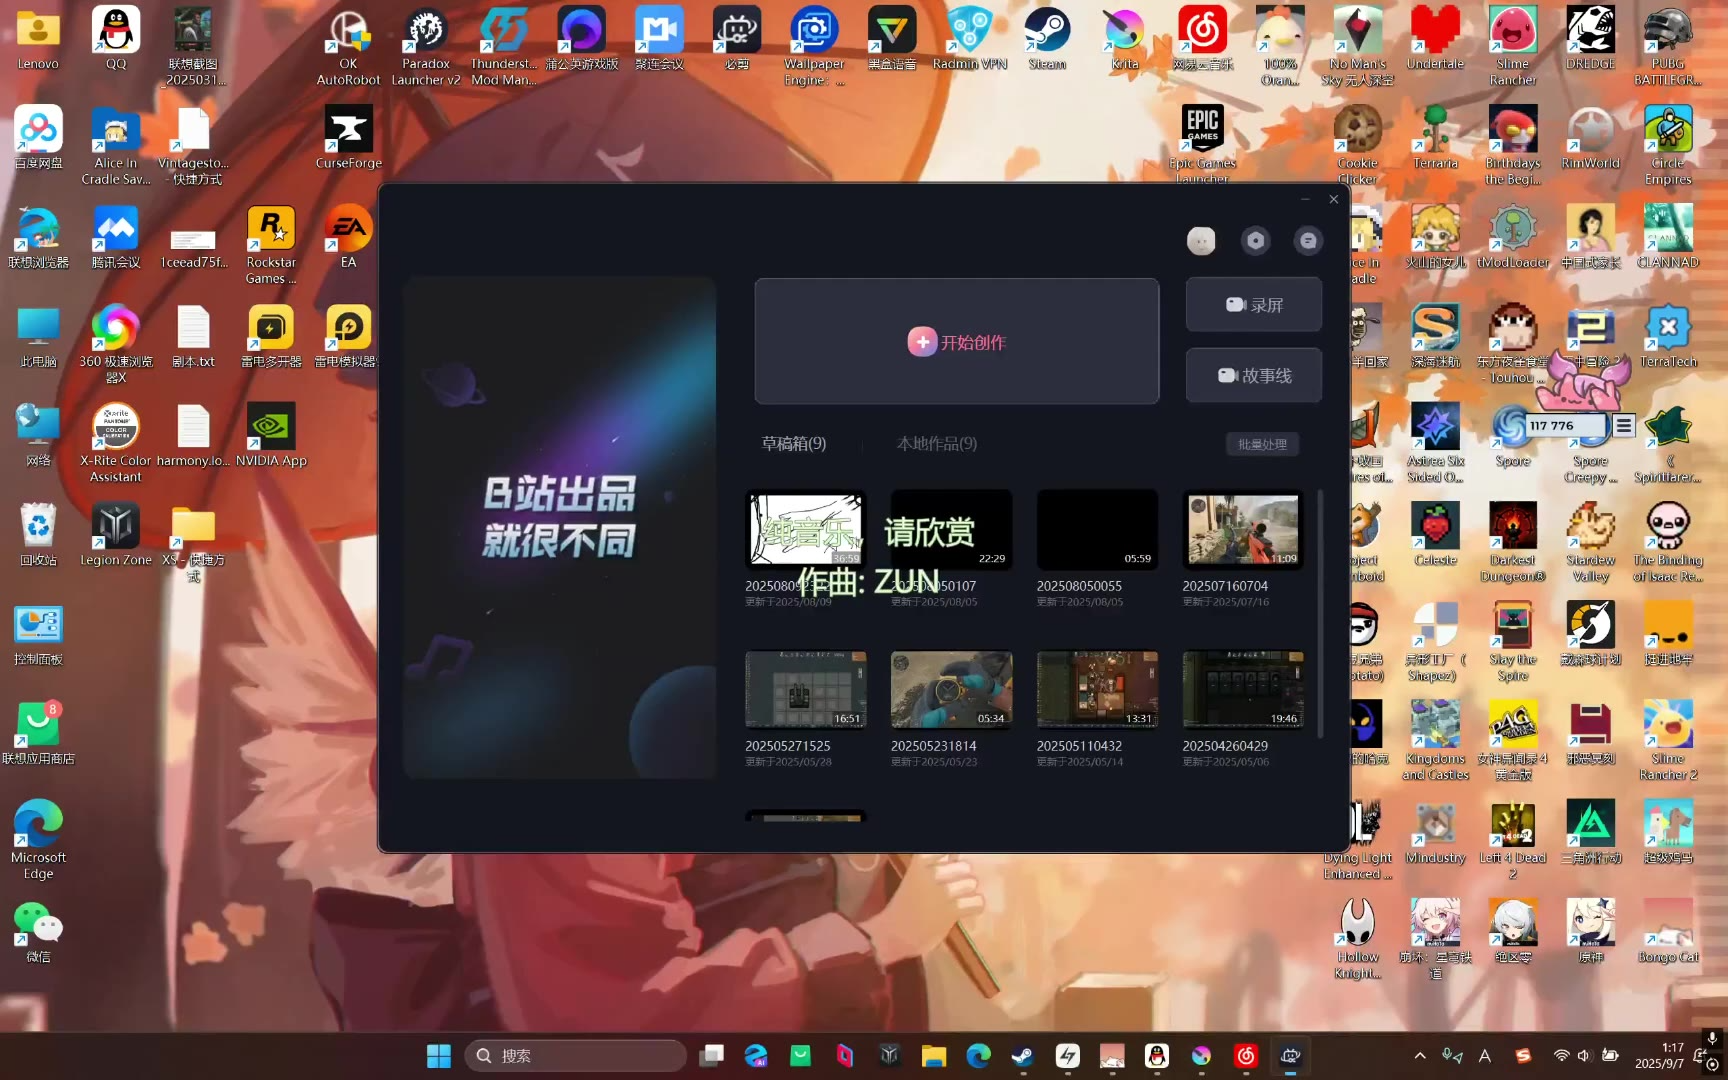Open the taskbar clock showing 1:17
Viewport: 1728px width, 1080px height.
click(x=1660, y=1056)
